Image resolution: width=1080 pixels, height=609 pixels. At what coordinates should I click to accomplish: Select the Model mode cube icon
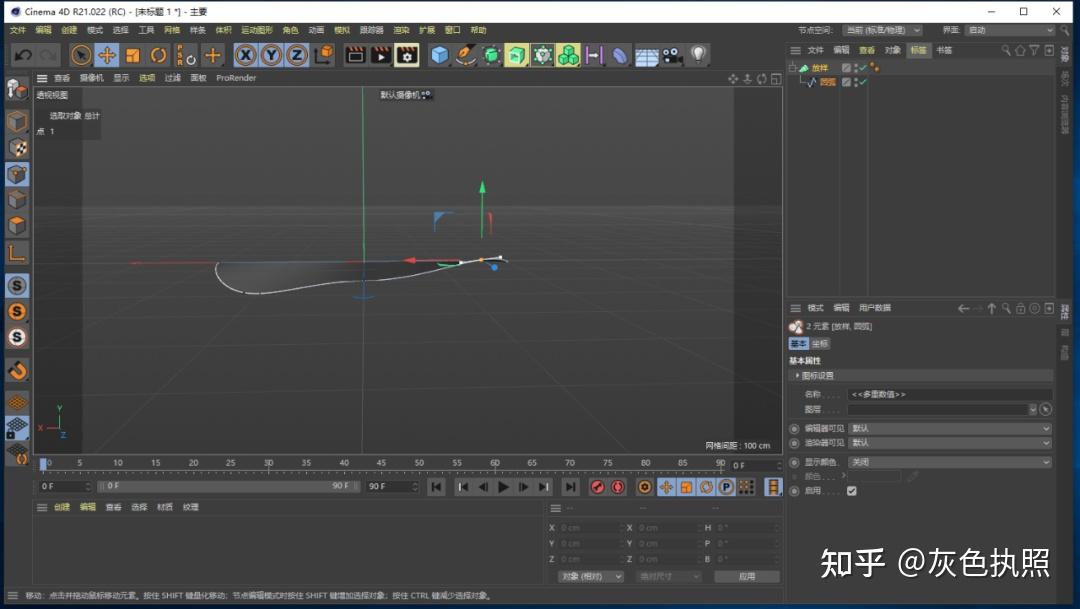click(17, 122)
